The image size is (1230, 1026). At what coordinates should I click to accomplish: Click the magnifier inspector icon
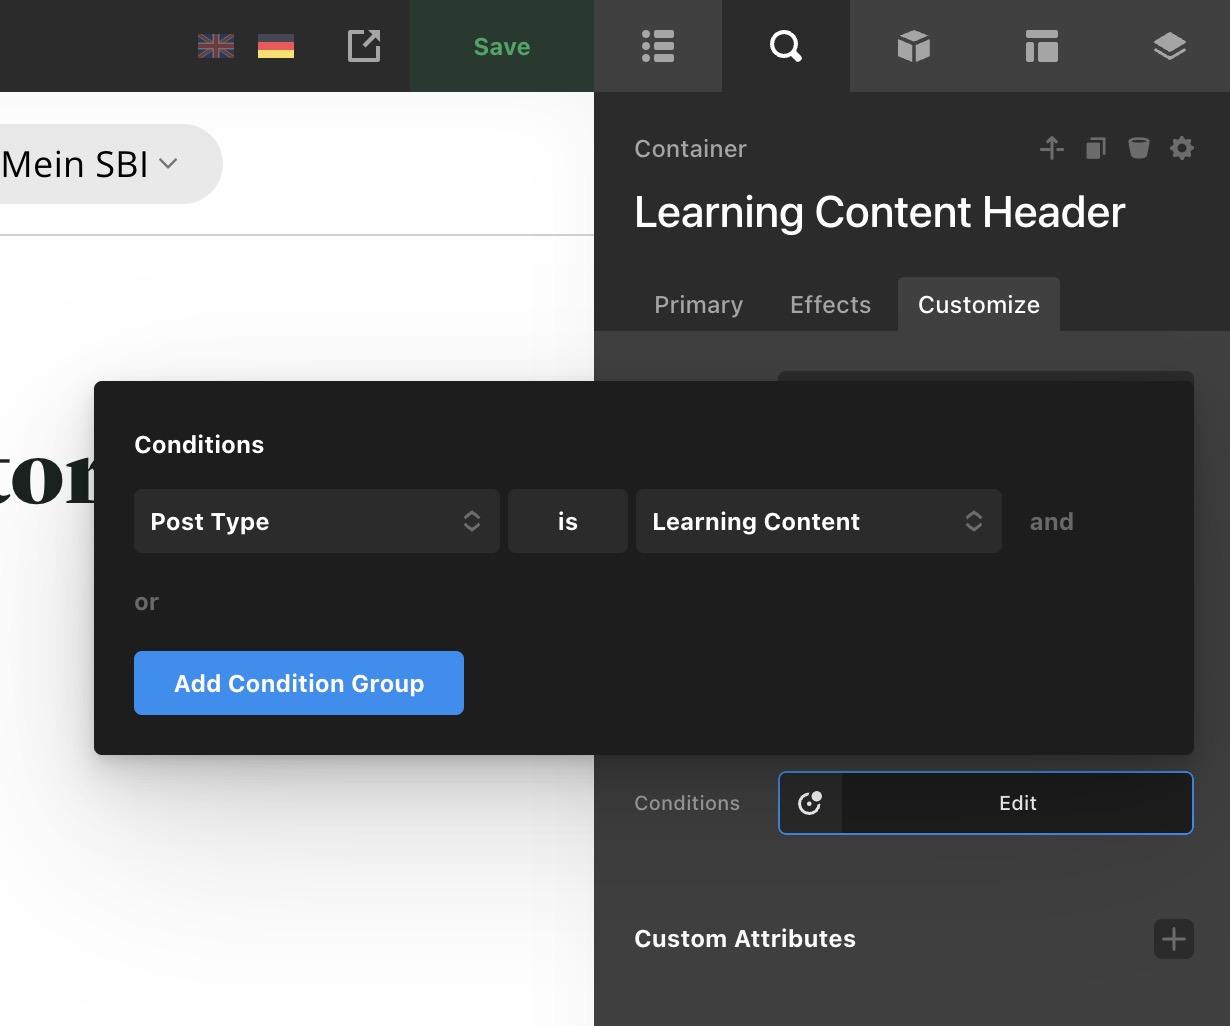[x=785, y=46]
